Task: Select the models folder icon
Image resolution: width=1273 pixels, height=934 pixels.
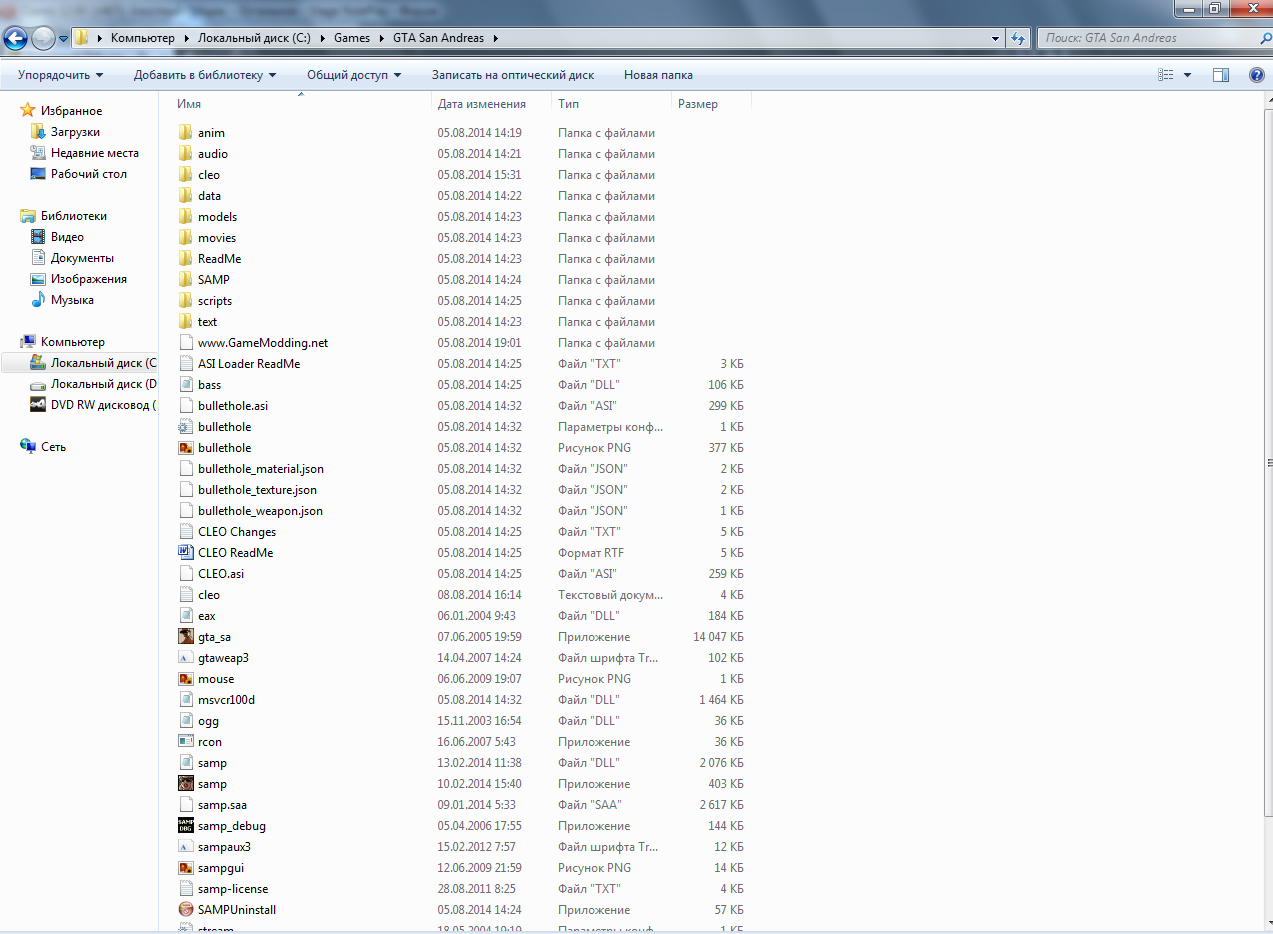Action: point(185,217)
